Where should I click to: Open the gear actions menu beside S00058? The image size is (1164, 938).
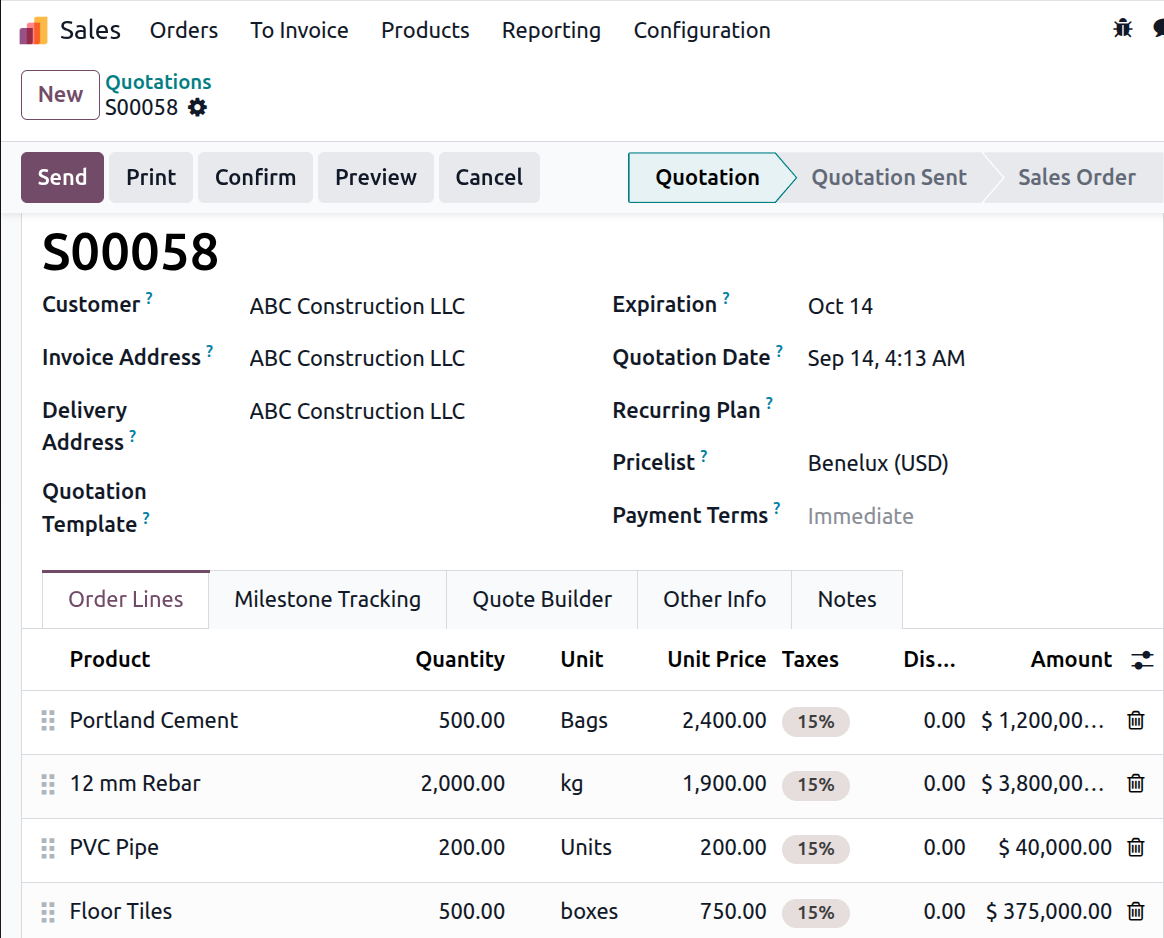click(x=197, y=108)
